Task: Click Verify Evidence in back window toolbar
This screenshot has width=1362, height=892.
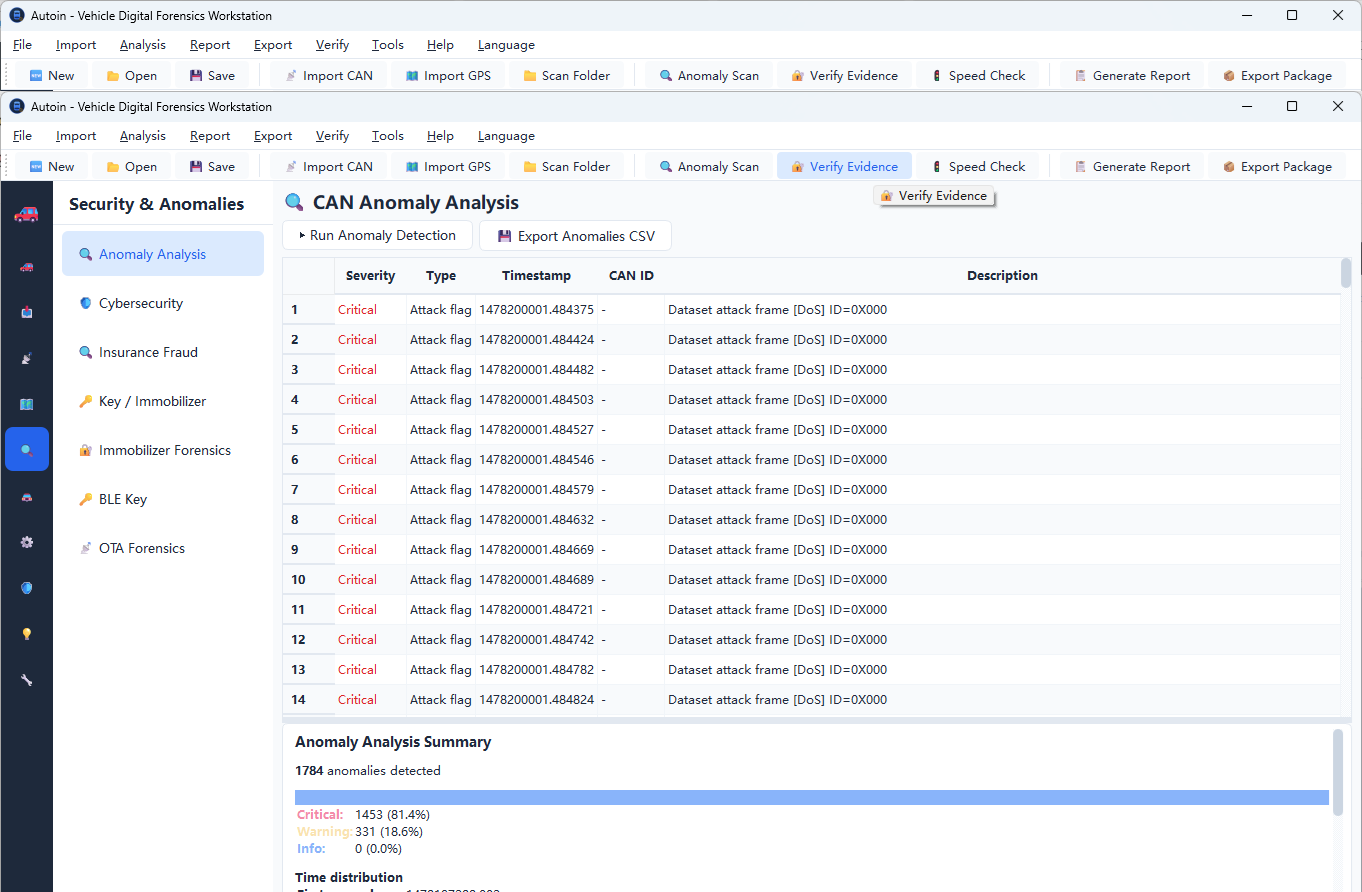Action: tap(844, 75)
